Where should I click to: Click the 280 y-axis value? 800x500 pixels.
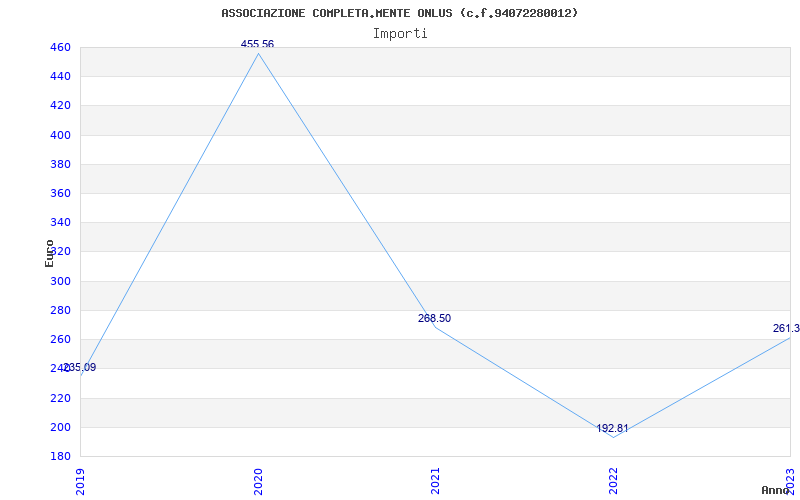coord(60,310)
